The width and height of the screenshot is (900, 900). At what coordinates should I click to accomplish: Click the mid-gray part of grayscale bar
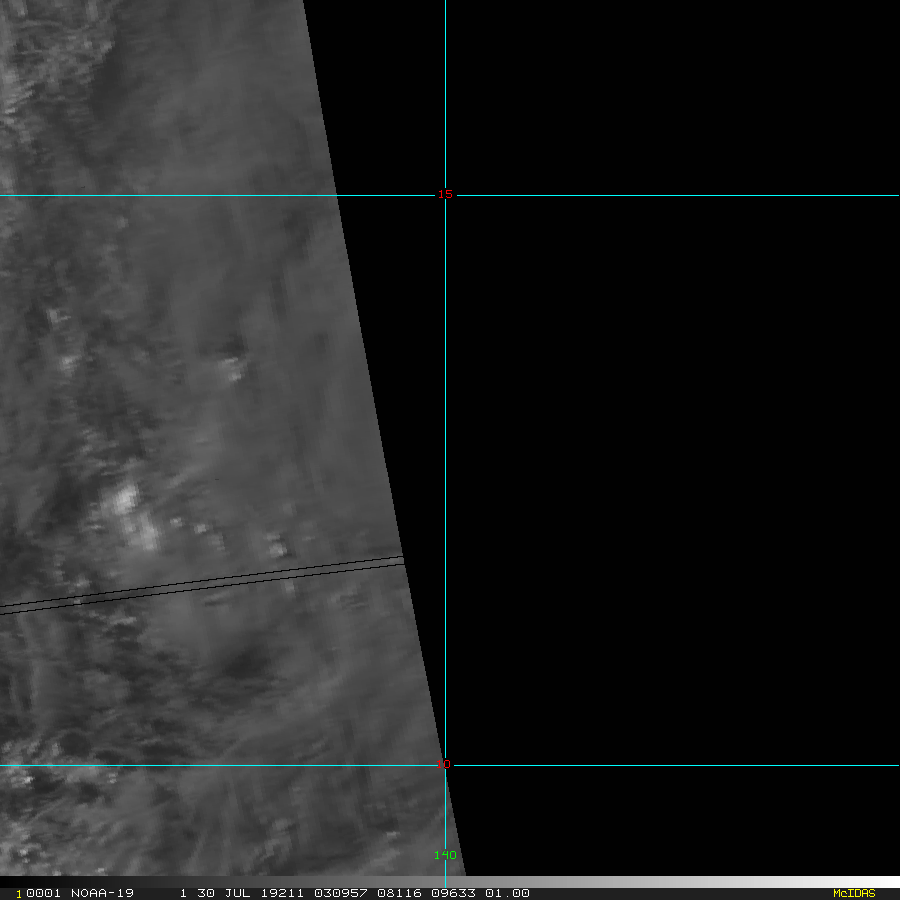450,882
